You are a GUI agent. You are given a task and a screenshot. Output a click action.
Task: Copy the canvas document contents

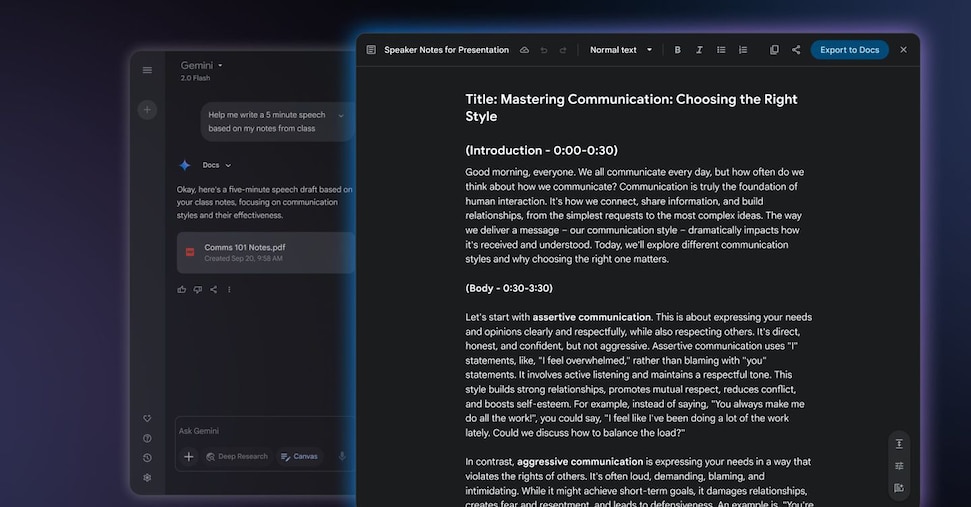tap(774, 50)
